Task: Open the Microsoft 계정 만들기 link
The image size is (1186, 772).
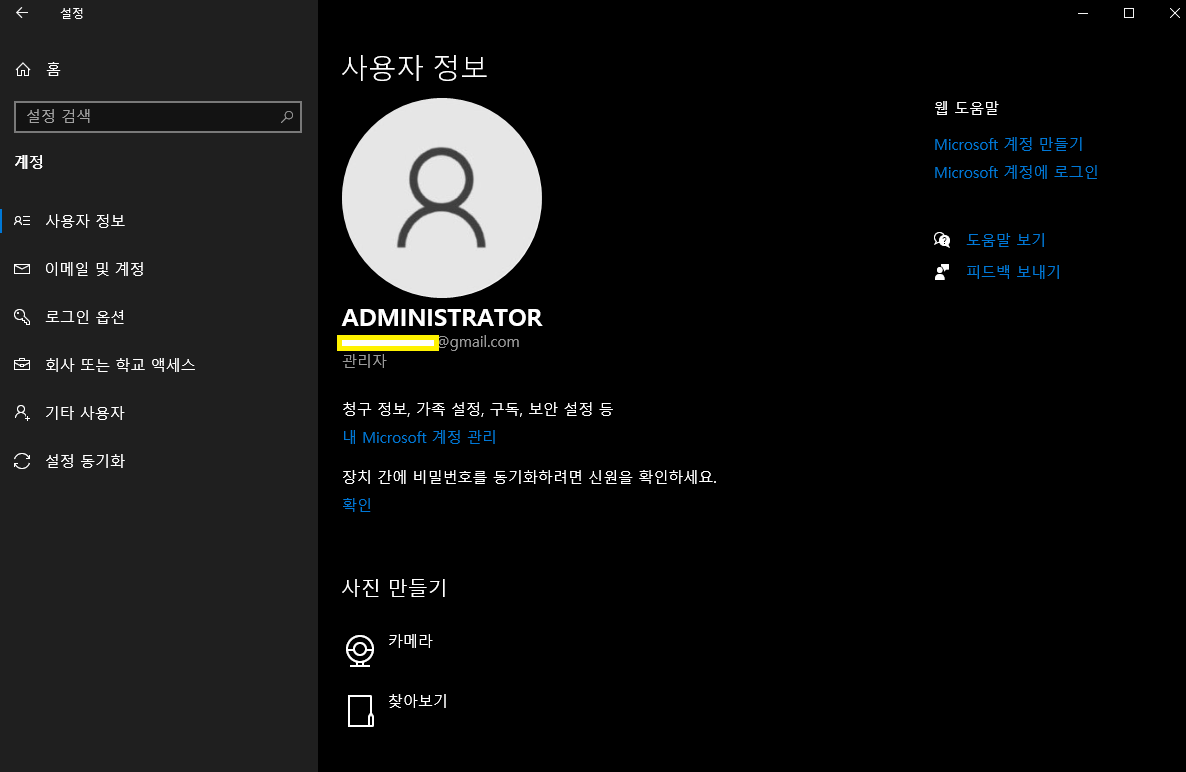Action: click(1008, 143)
